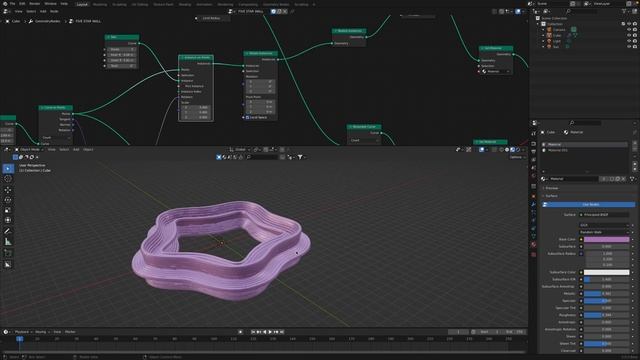Viewport: 640px width, 360px height.
Task: Expand the Collection in the outliner
Action: click(538, 24)
